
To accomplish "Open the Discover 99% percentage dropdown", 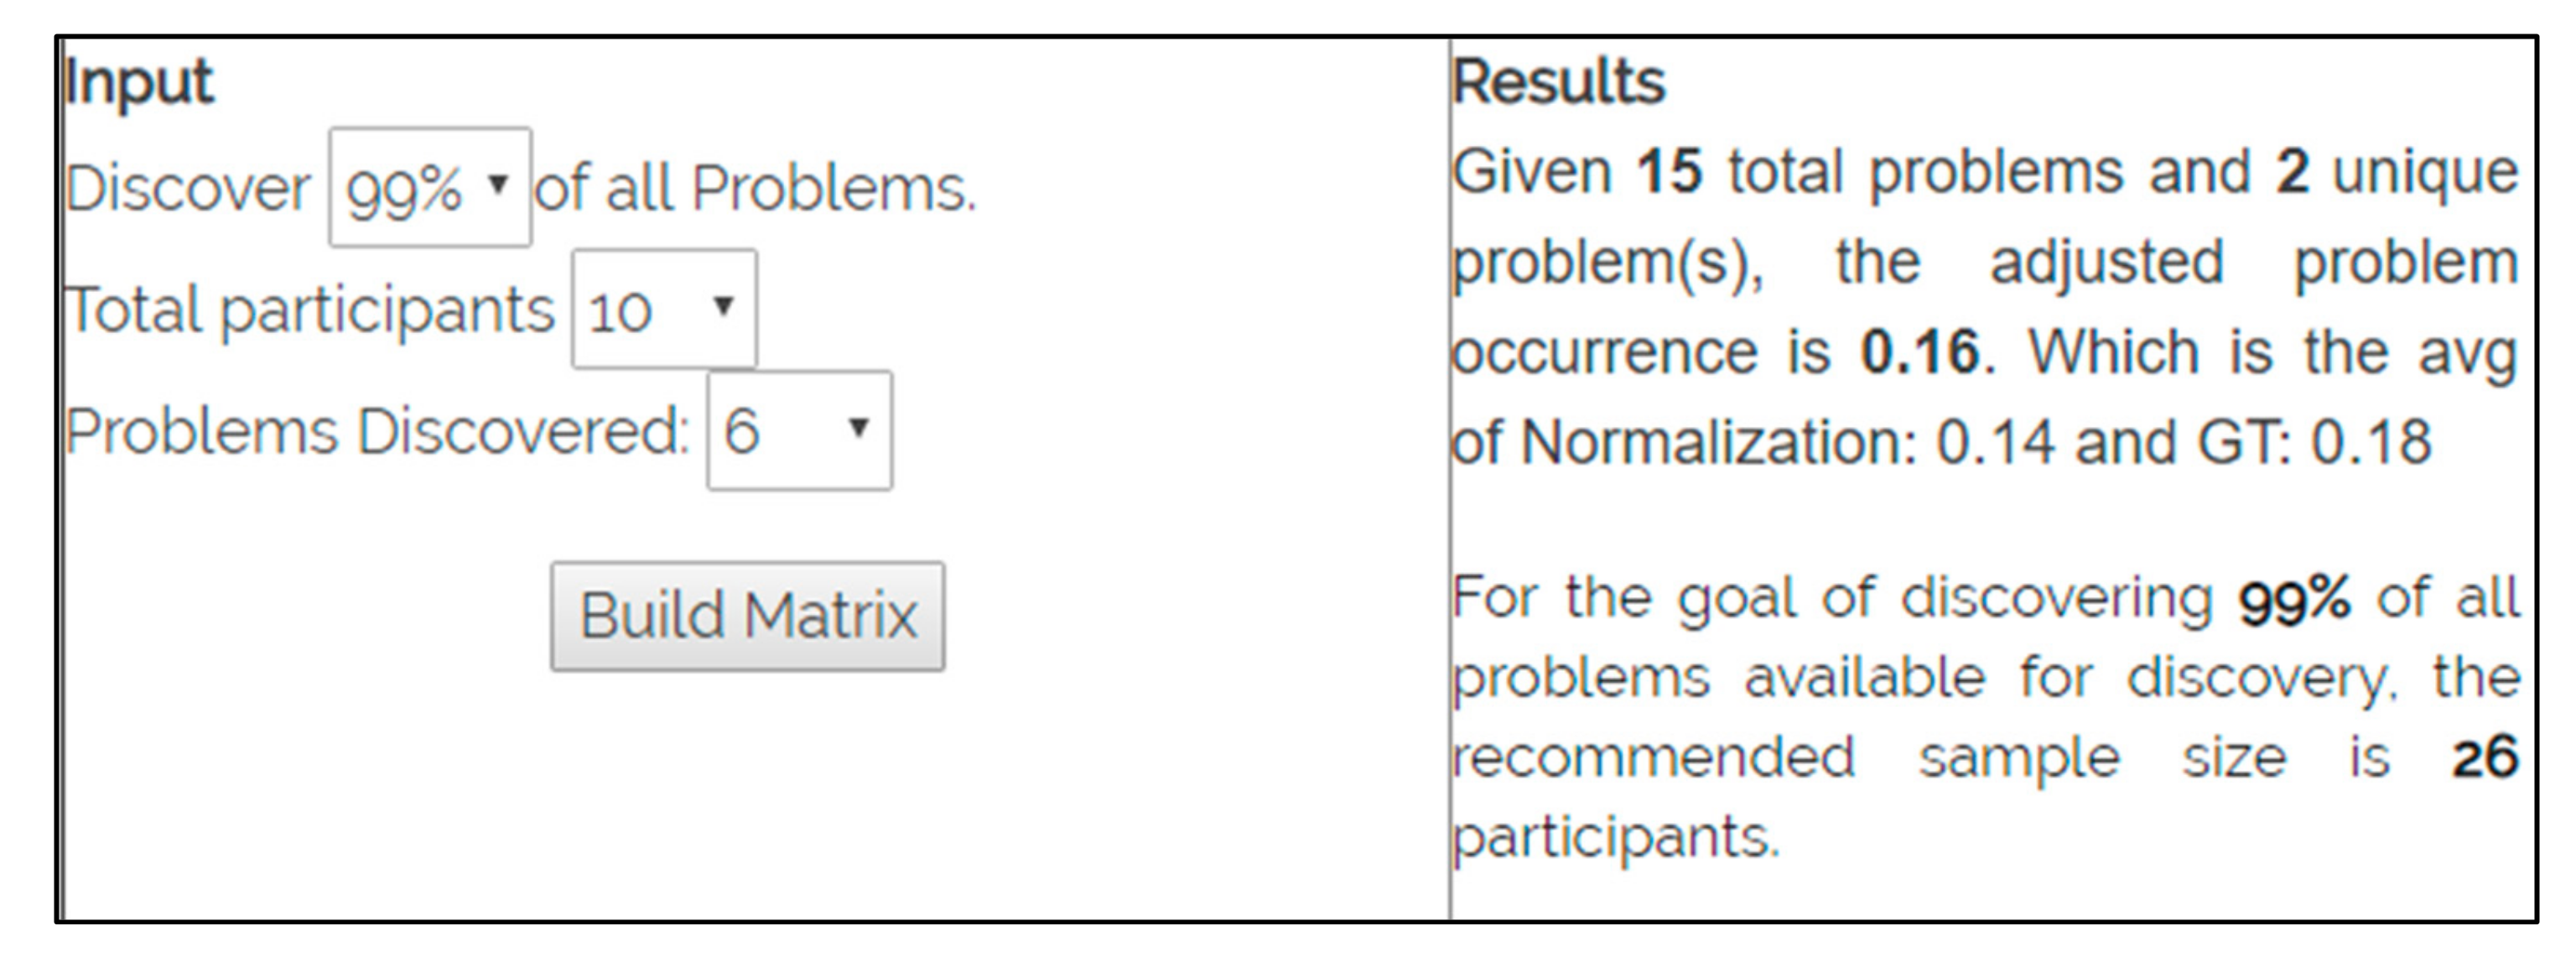I will [x=429, y=187].
